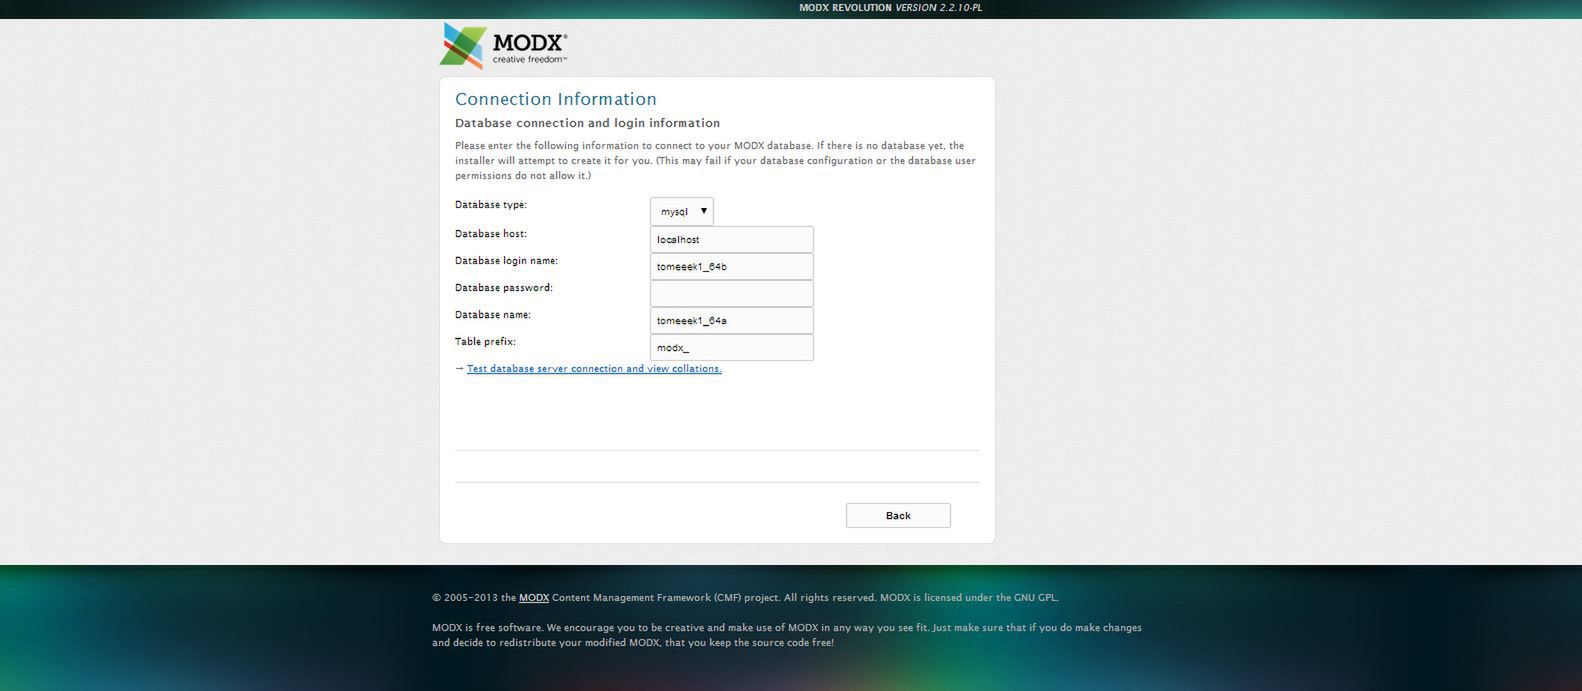
Task: Click 'MODX REVOLUTION VERSION 2.2.10-PL' header text
Action: [891, 8]
